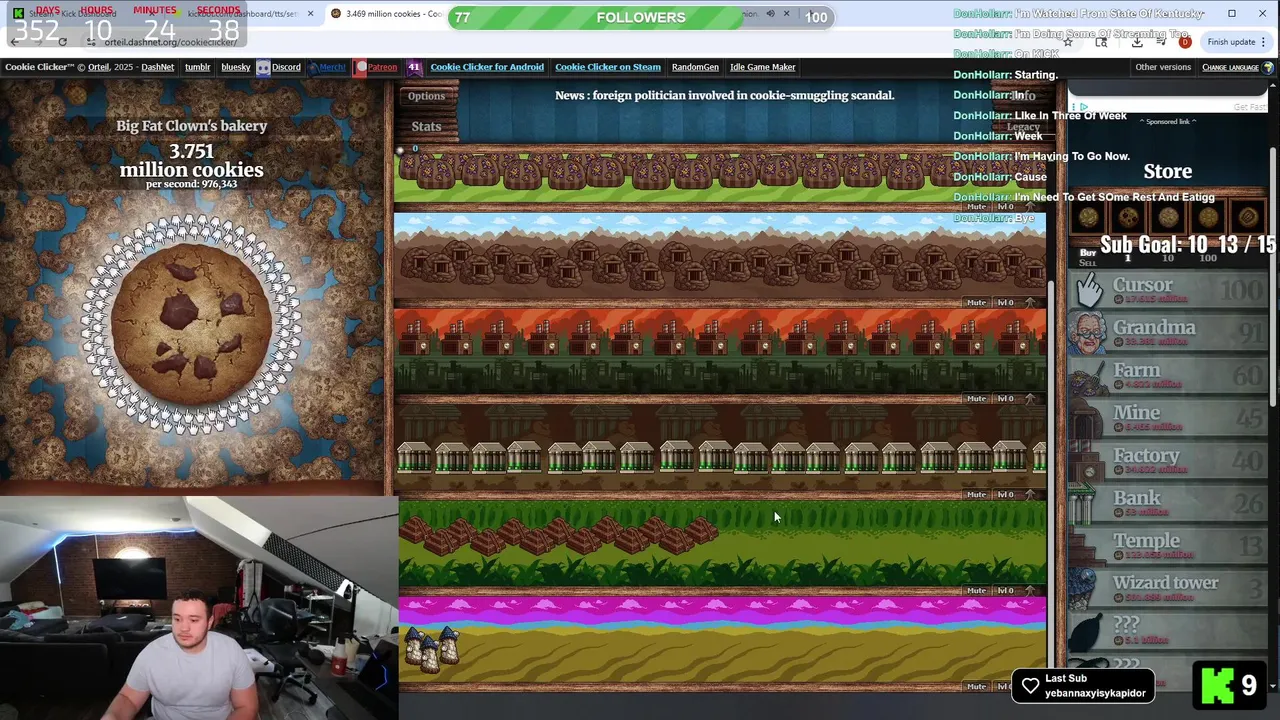Open the browser downloads icon
This screenshot has width=1280, height=720.
(1137, 42)
